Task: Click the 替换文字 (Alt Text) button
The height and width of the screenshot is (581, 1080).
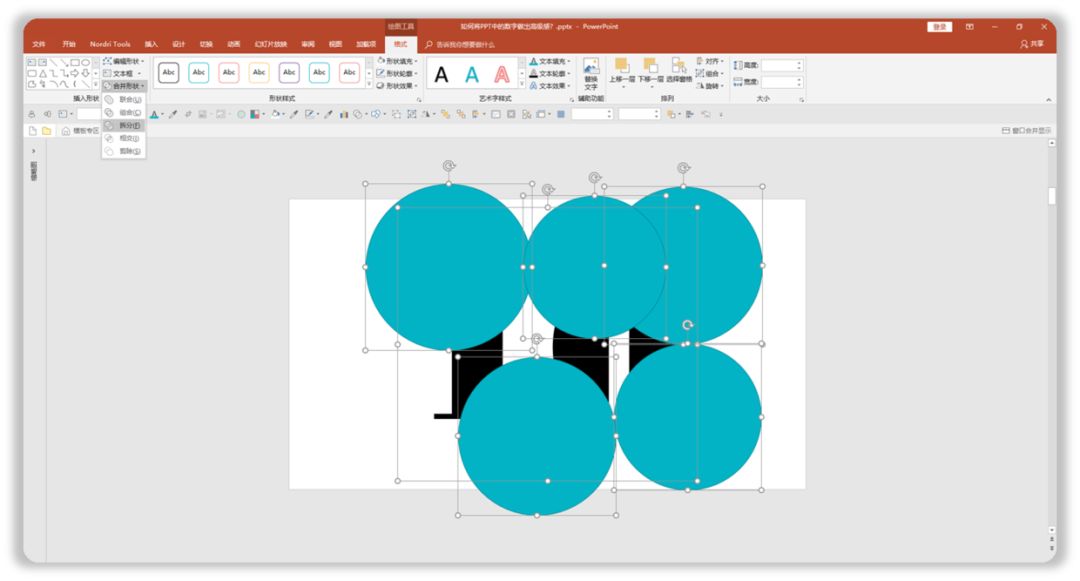Action: (x=591, y=74)
